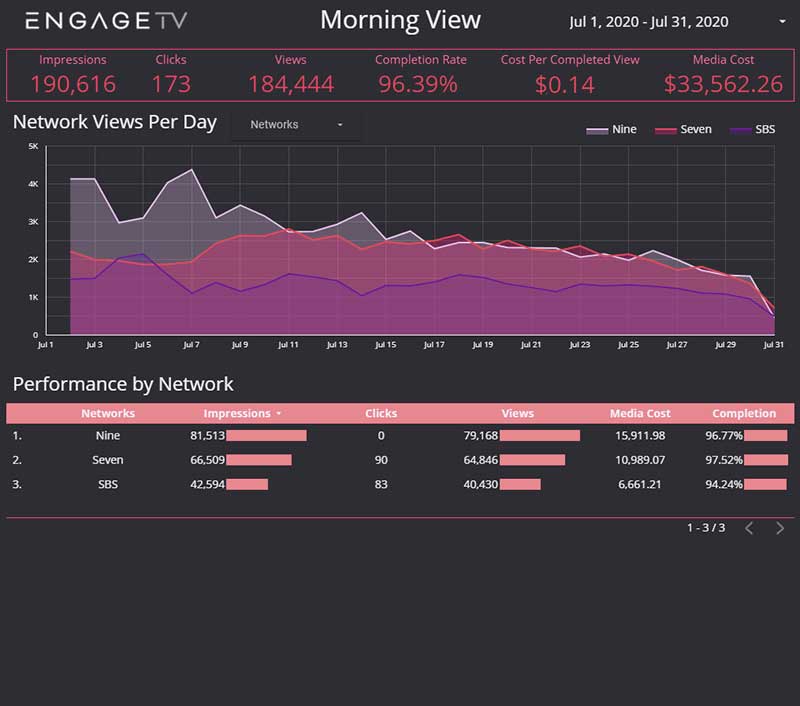Screen dimensions: 800x706
Task: Select the SBS network row
Action: (x=108, y=484)
